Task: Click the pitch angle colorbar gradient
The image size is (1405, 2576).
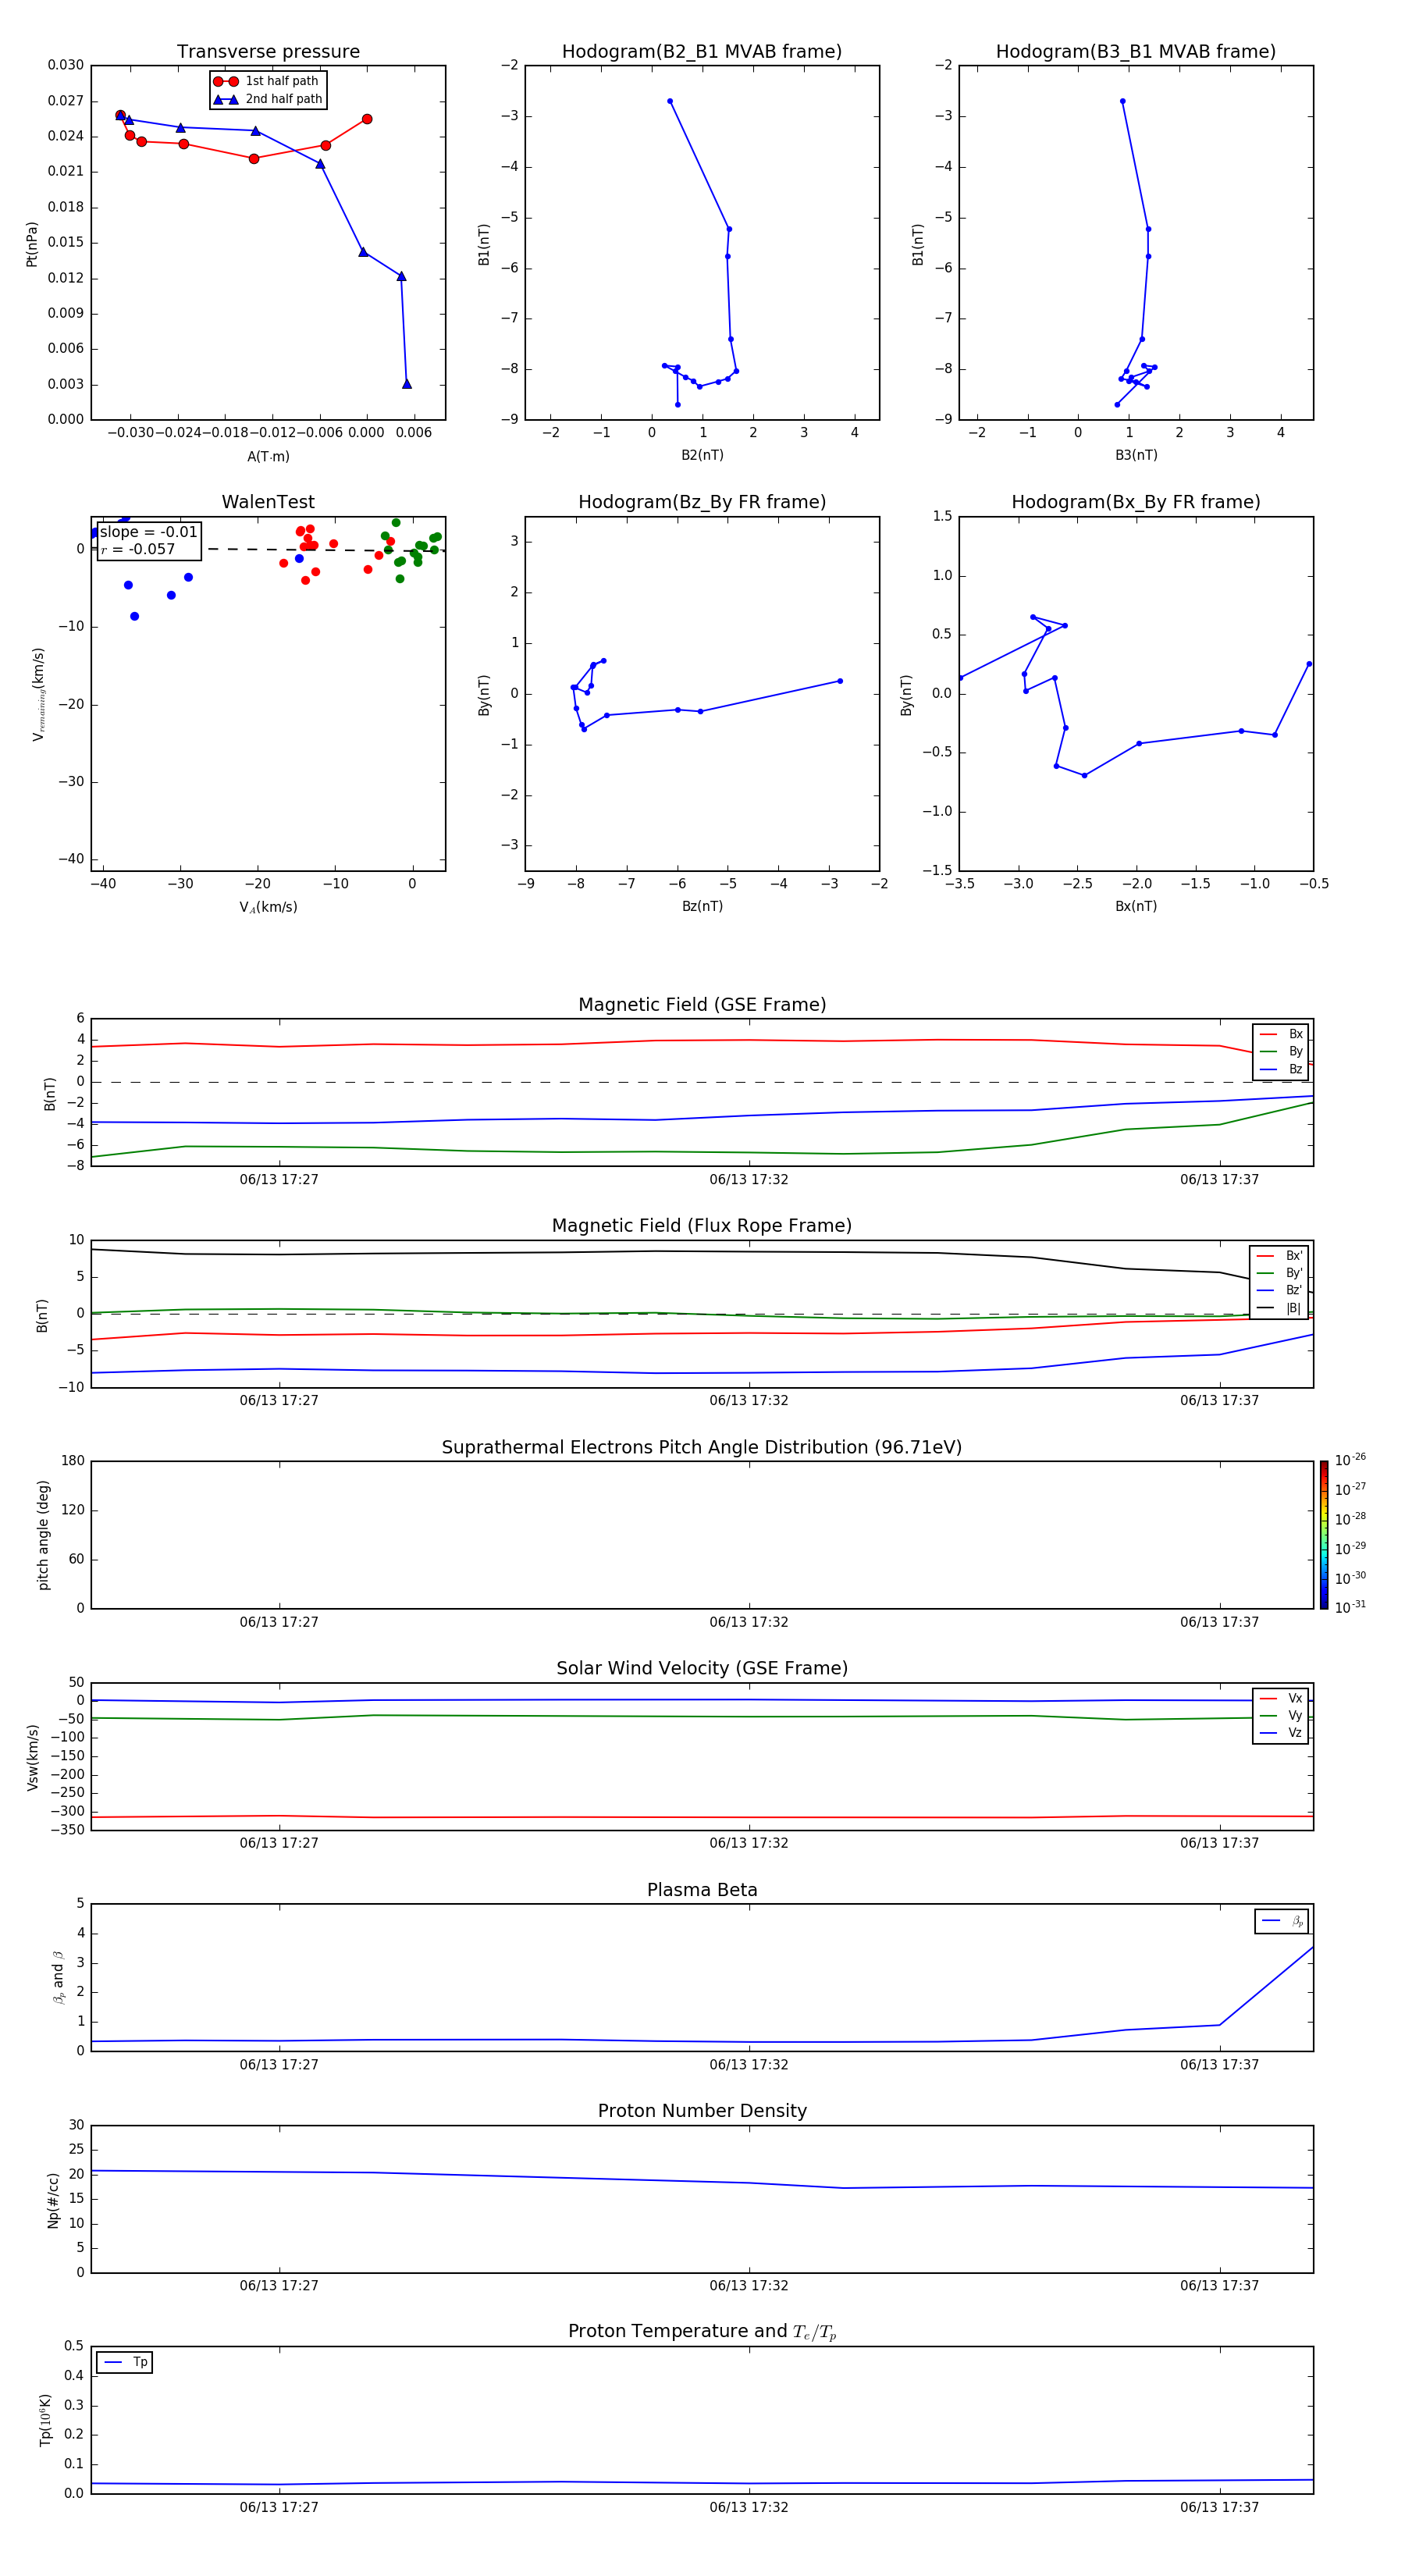Action: pos(1324,1535)
